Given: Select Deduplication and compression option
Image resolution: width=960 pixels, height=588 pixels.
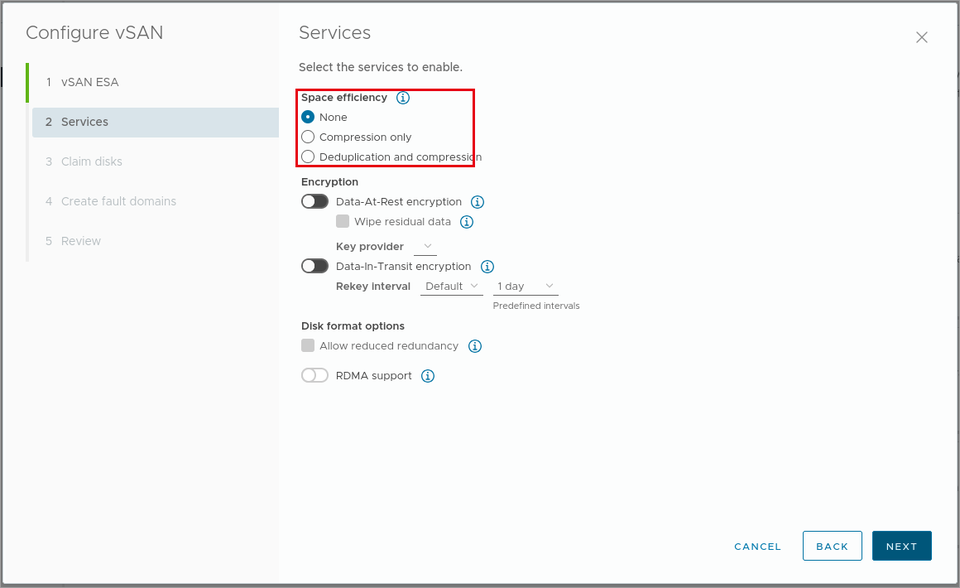Looking at the screenshot, I should pyautogui.click(x=308, y=157).
